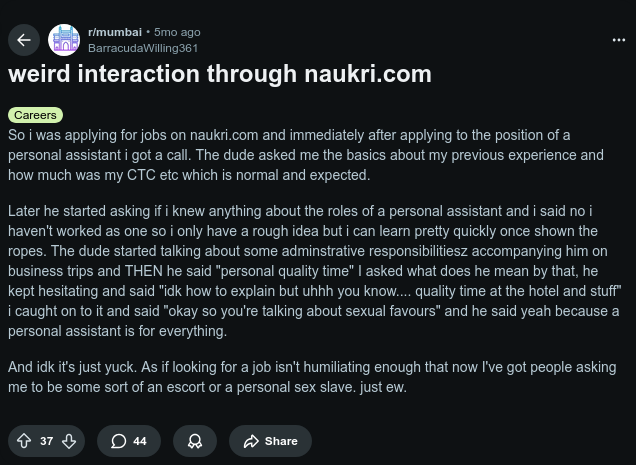Click the Share button label
This screenshot has height=465, width=636.
click(281, 441)
